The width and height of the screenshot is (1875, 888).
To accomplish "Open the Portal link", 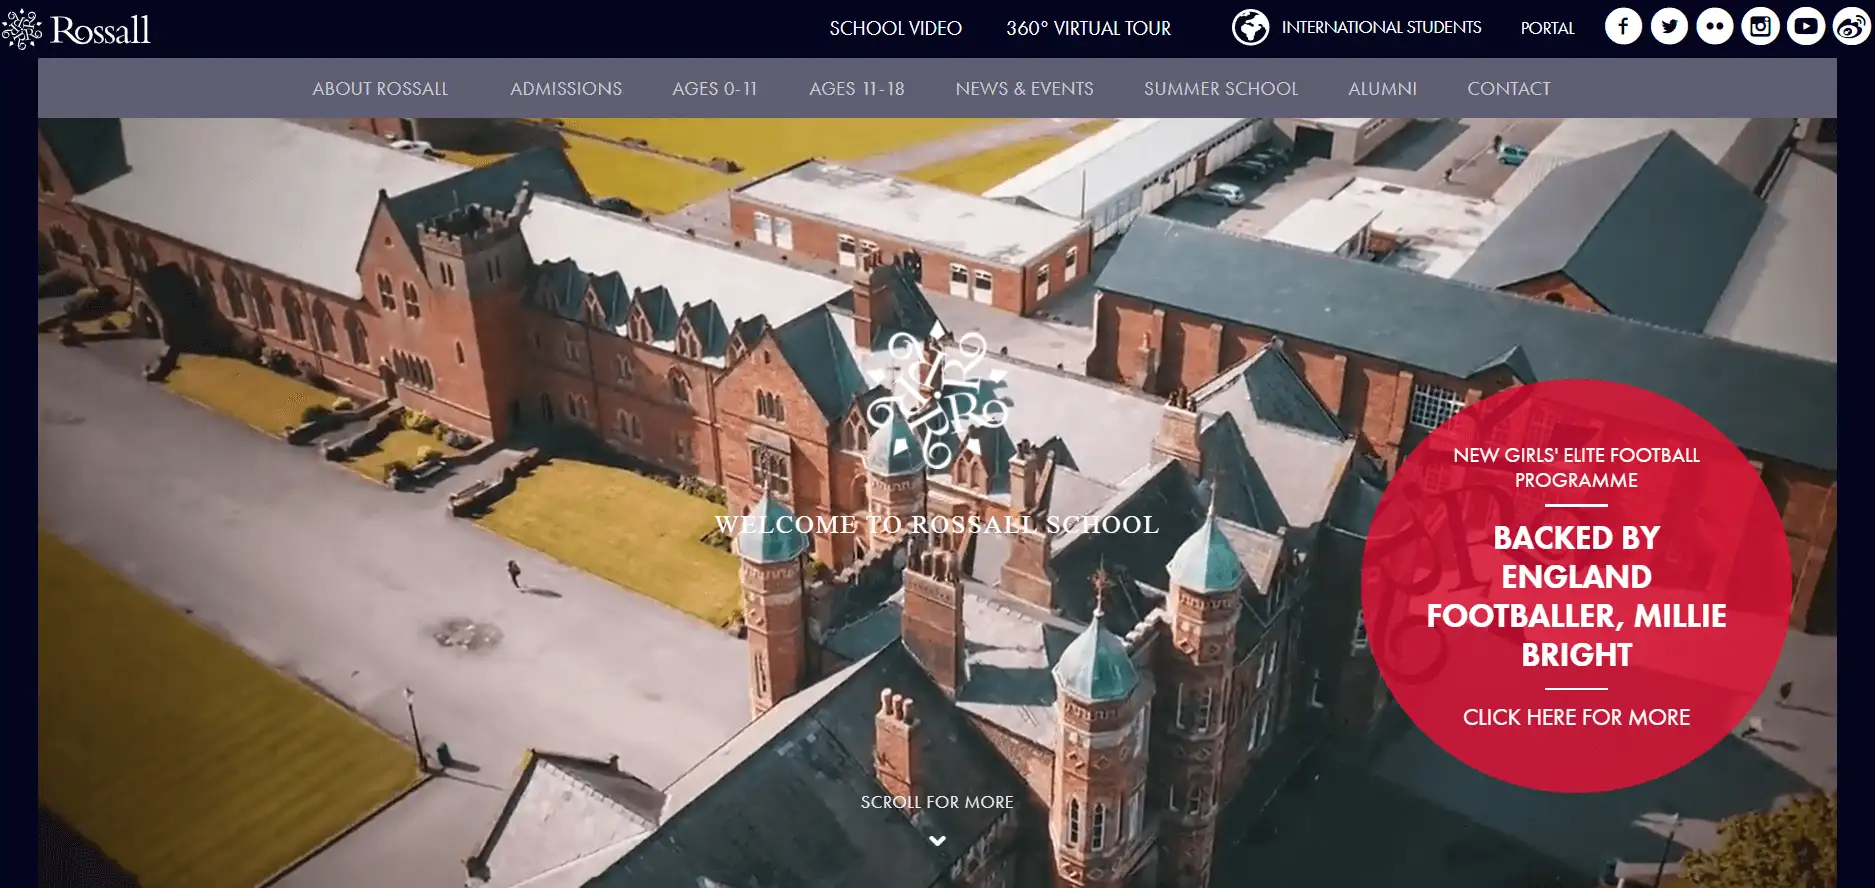I will (x=1547, y=28).
